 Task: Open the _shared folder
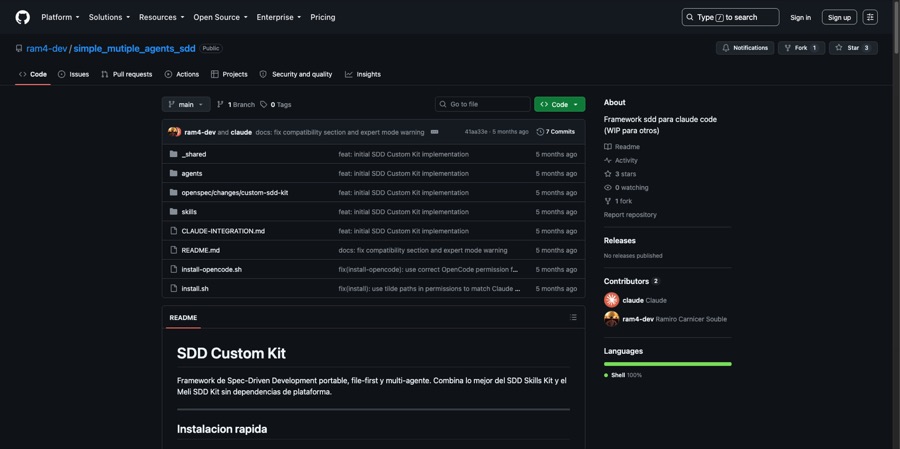point(193,154)
